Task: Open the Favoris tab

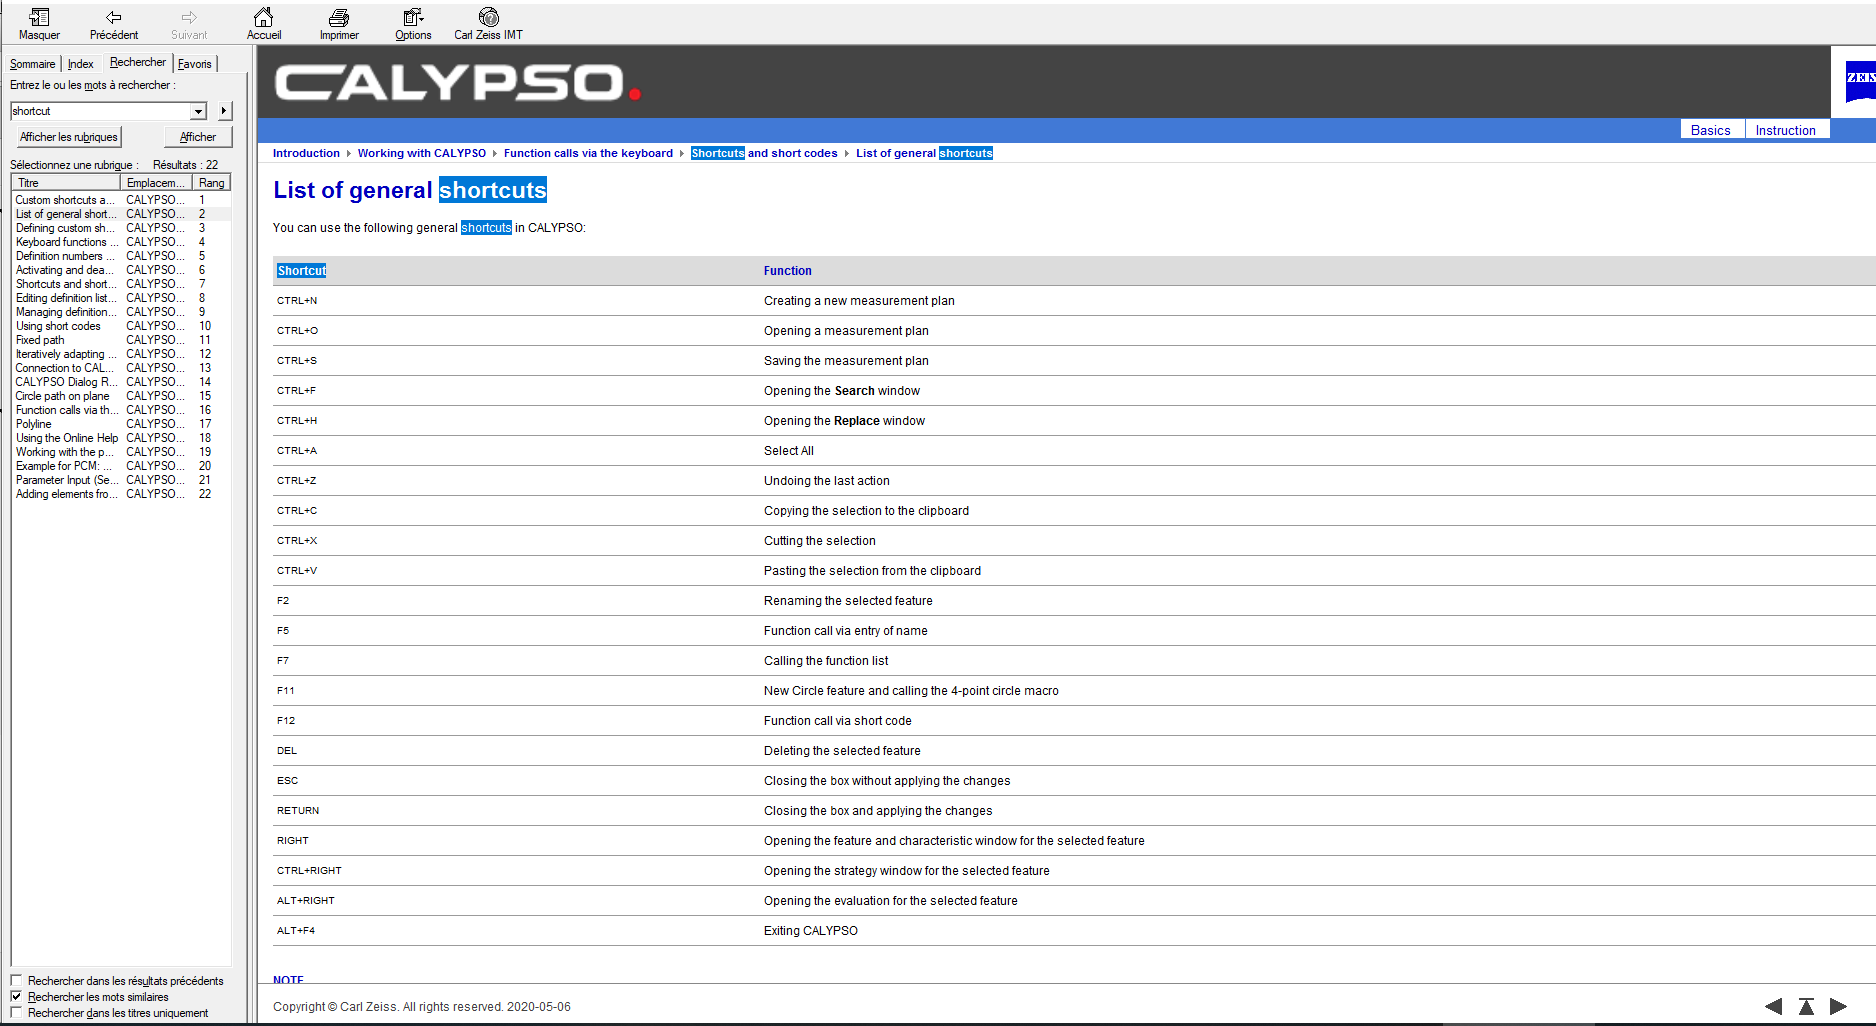Action: click(x=195, y=64)
